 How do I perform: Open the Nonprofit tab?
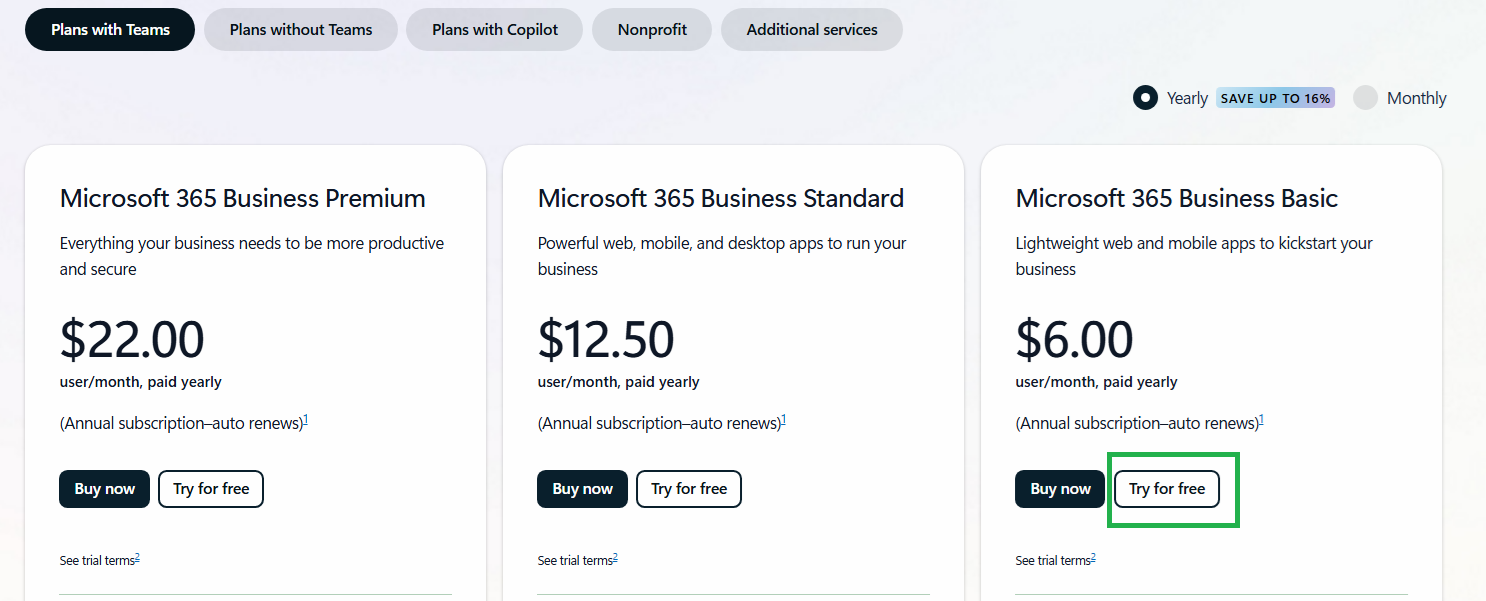click(652, 30)
